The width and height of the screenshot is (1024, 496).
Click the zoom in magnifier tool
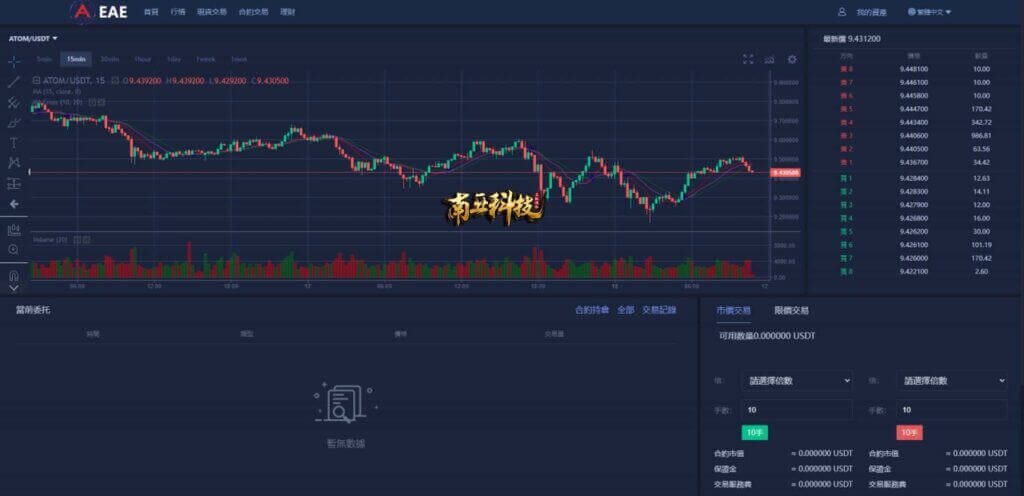(x=14, y=249)
